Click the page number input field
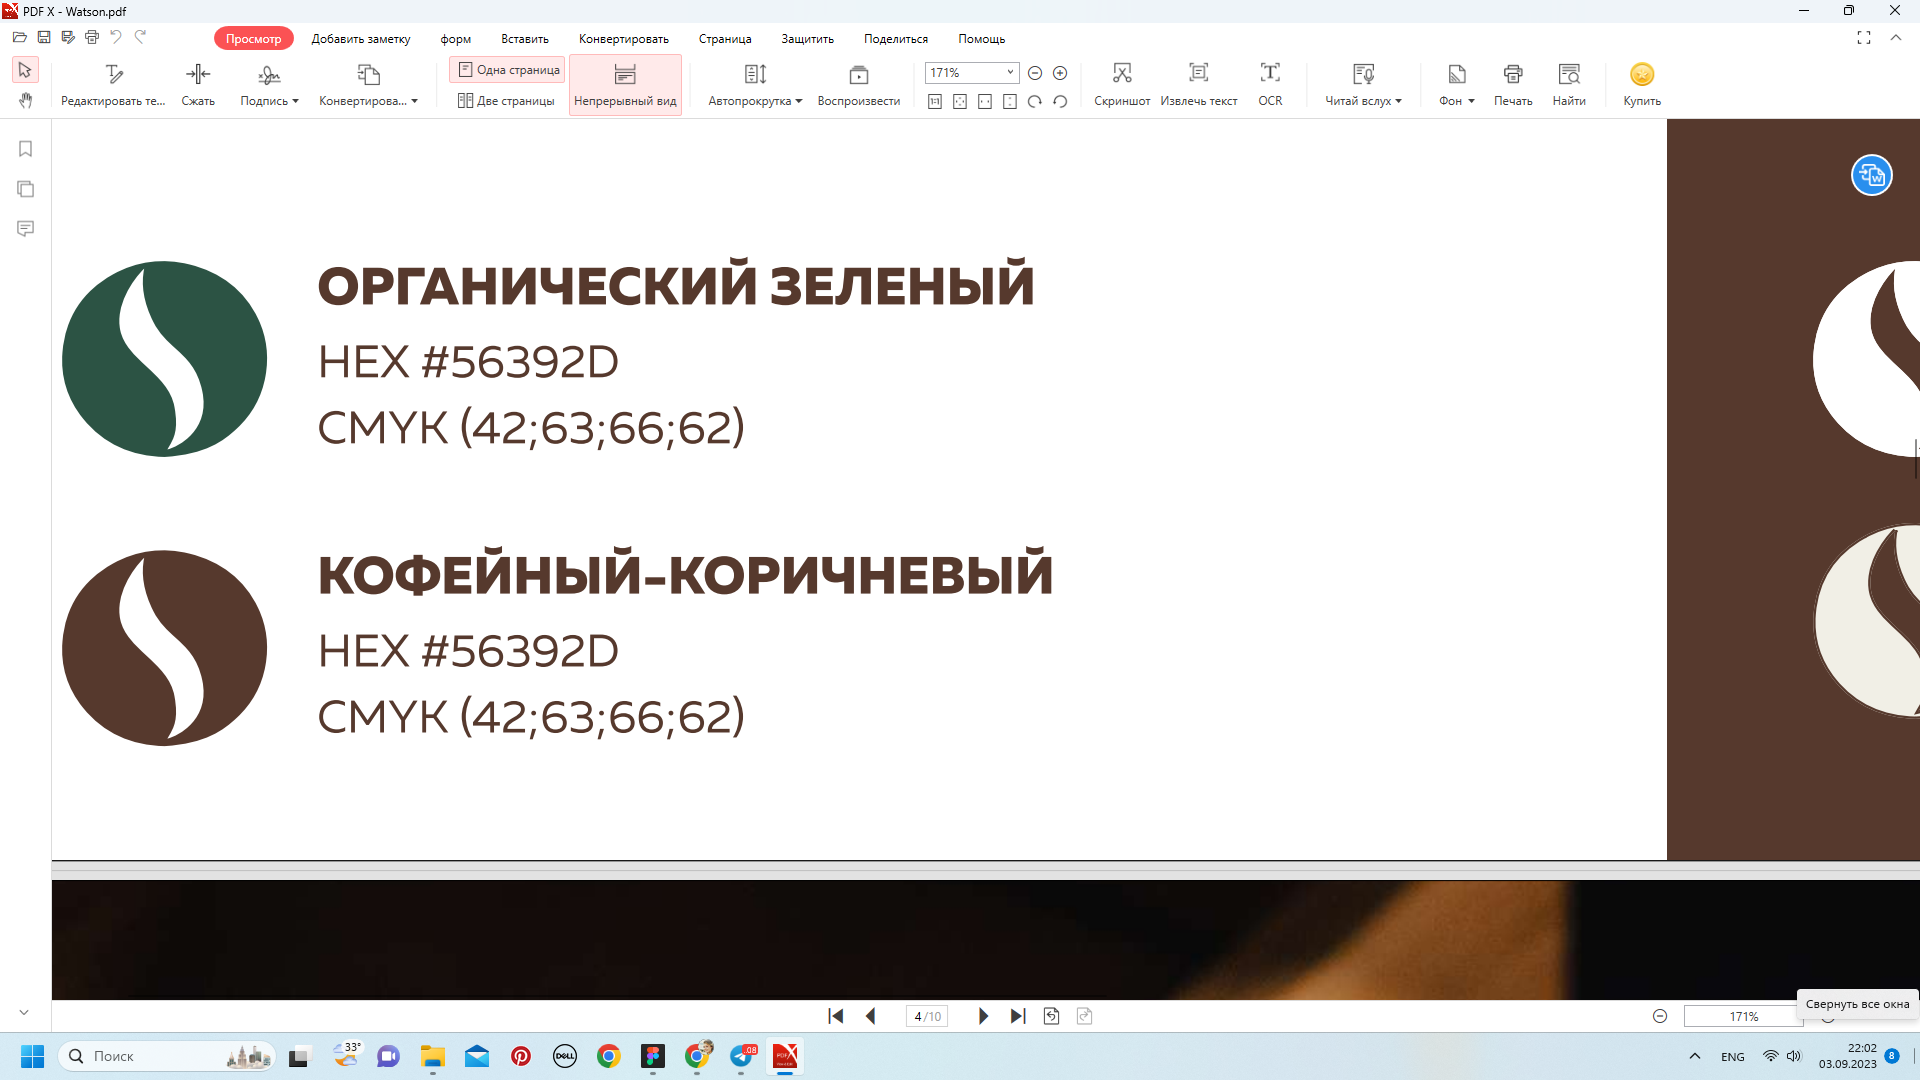This screenshot has width=1920, height=1080. click(x=926, y=1016)
